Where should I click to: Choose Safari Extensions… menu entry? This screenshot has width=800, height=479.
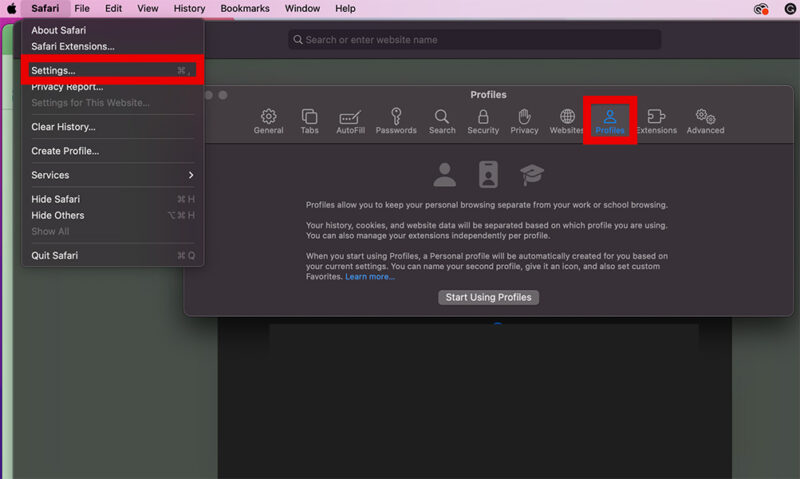(112, 46)
